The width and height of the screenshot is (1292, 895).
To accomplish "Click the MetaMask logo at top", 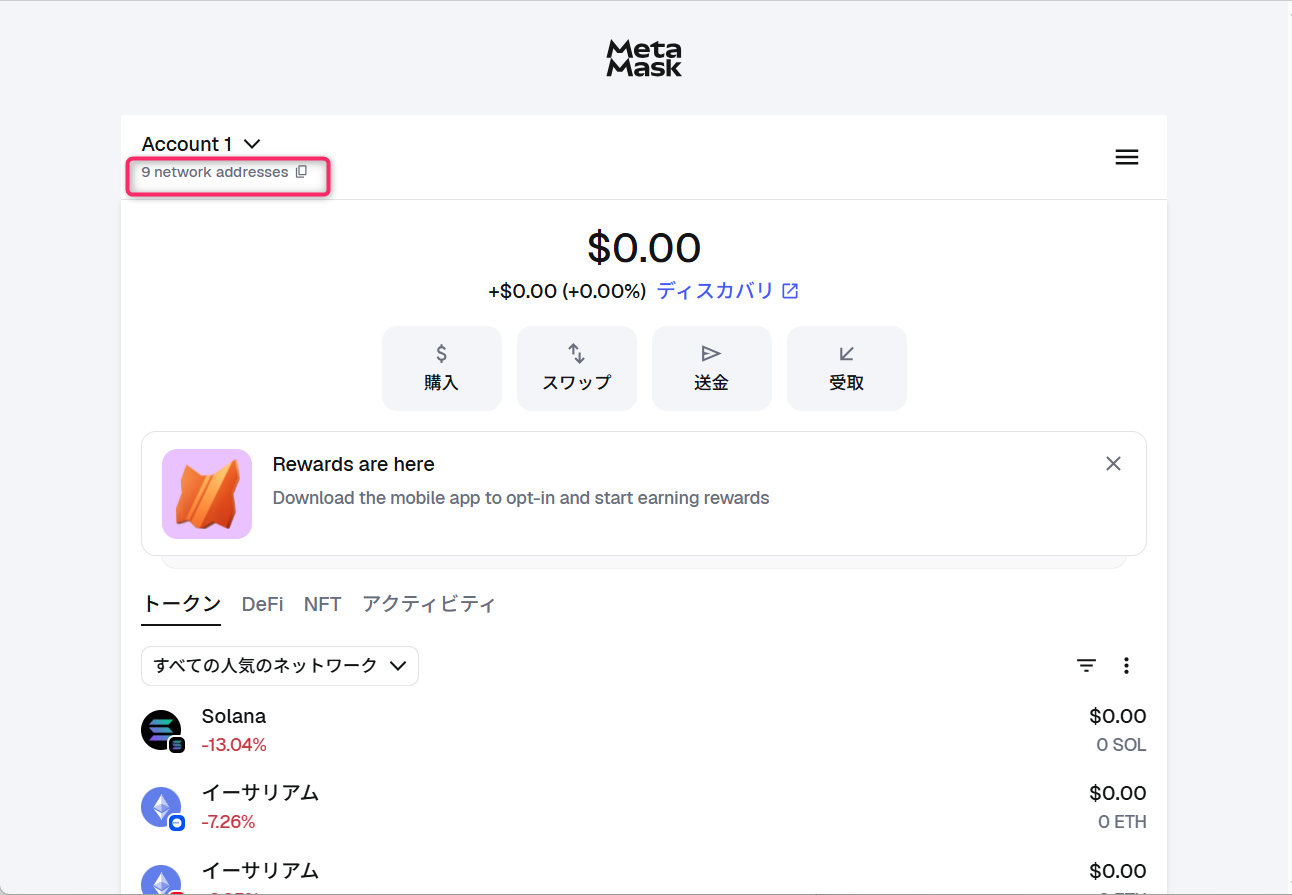I will tap(644, 58).
